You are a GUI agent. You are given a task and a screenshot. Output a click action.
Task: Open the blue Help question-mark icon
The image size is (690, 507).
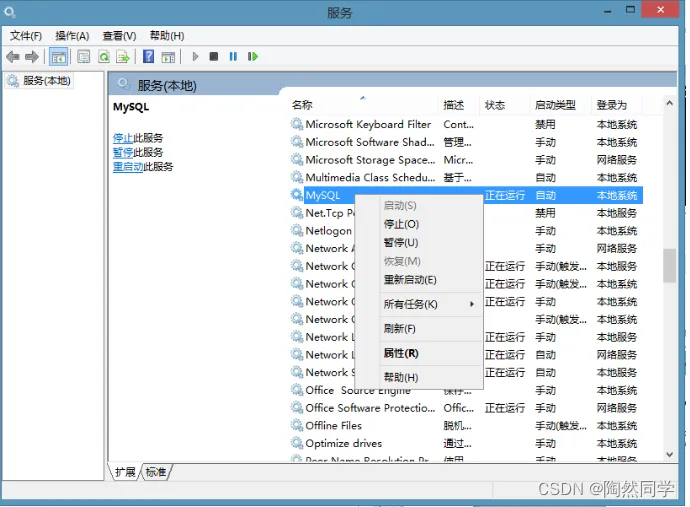tap(149, 56)
